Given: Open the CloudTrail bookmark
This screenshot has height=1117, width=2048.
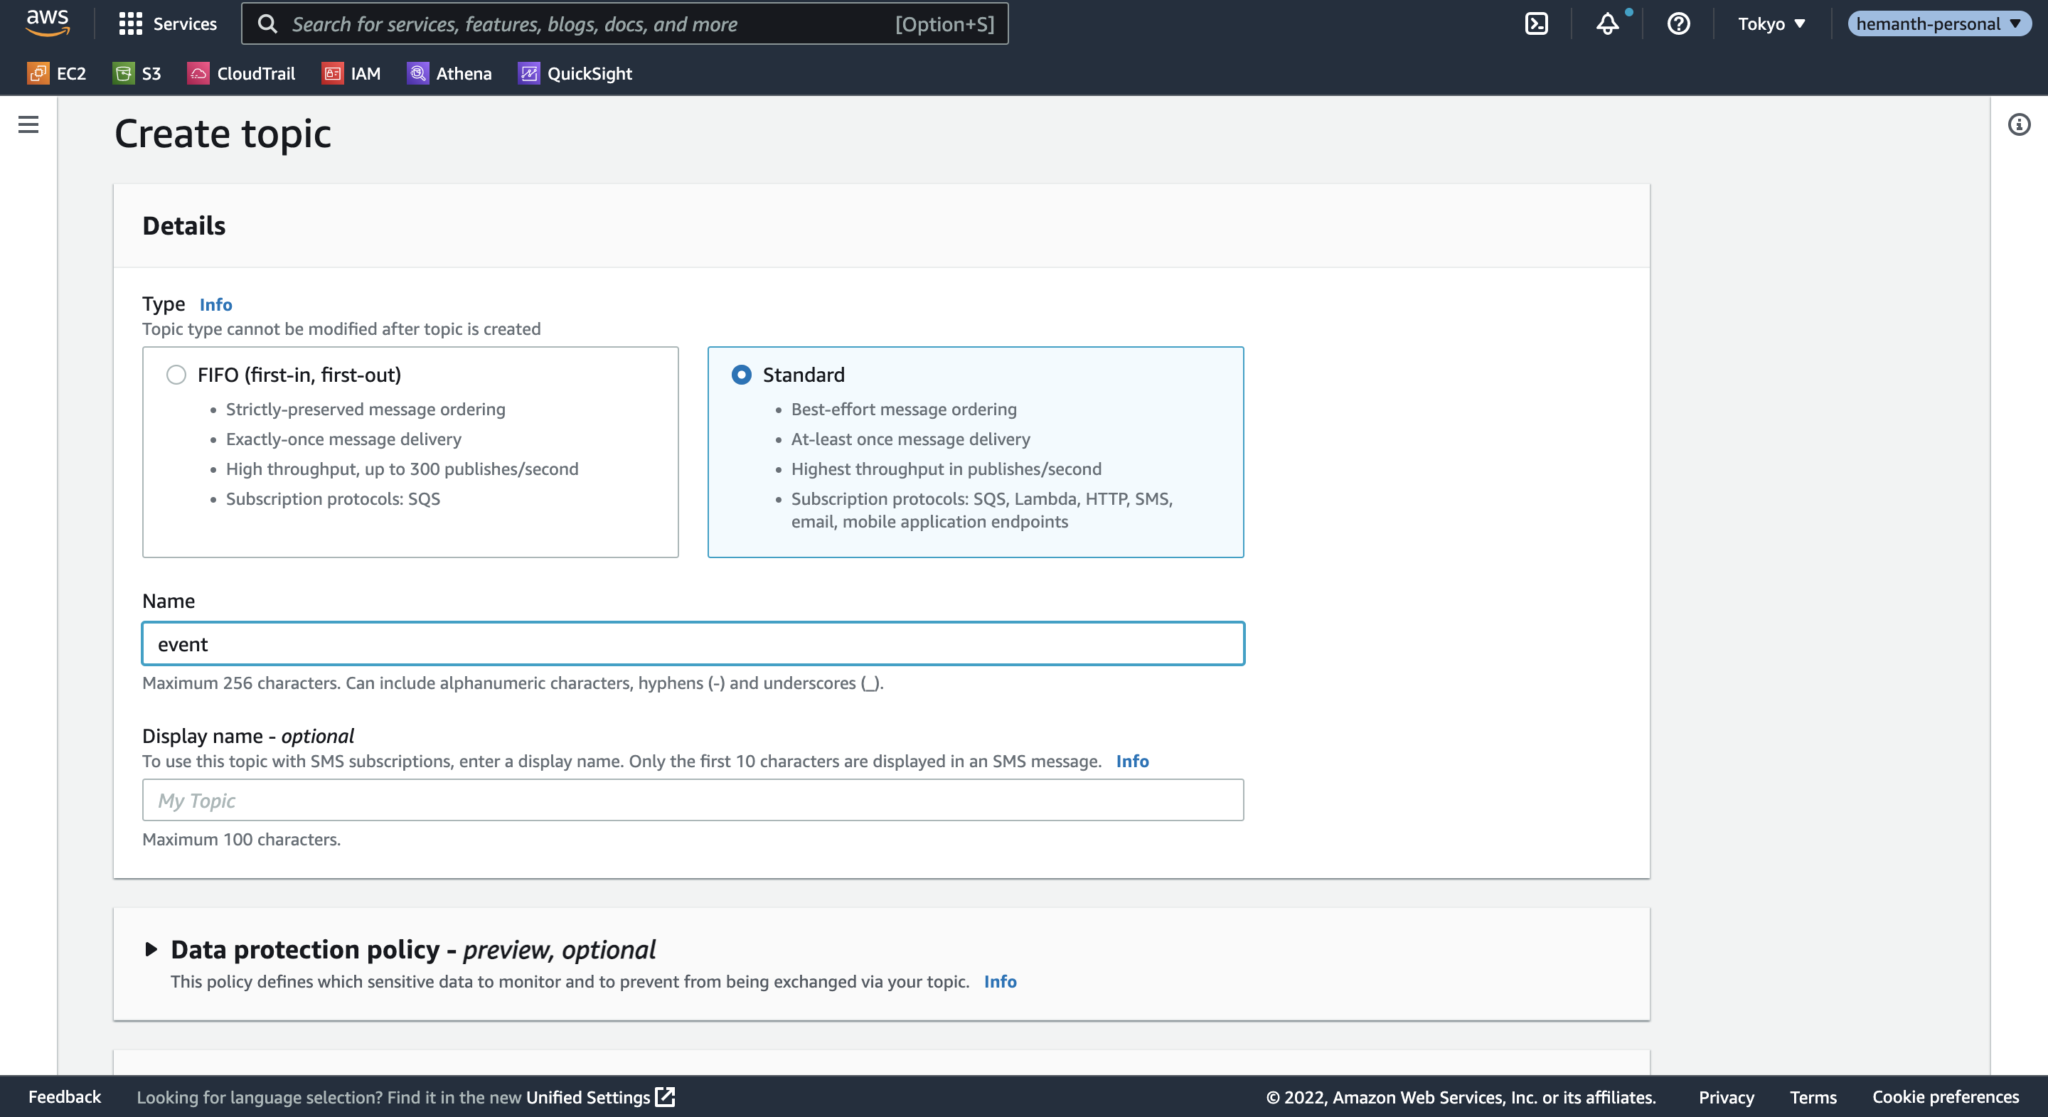Looking at the screenshot, I should pos(241,73).
